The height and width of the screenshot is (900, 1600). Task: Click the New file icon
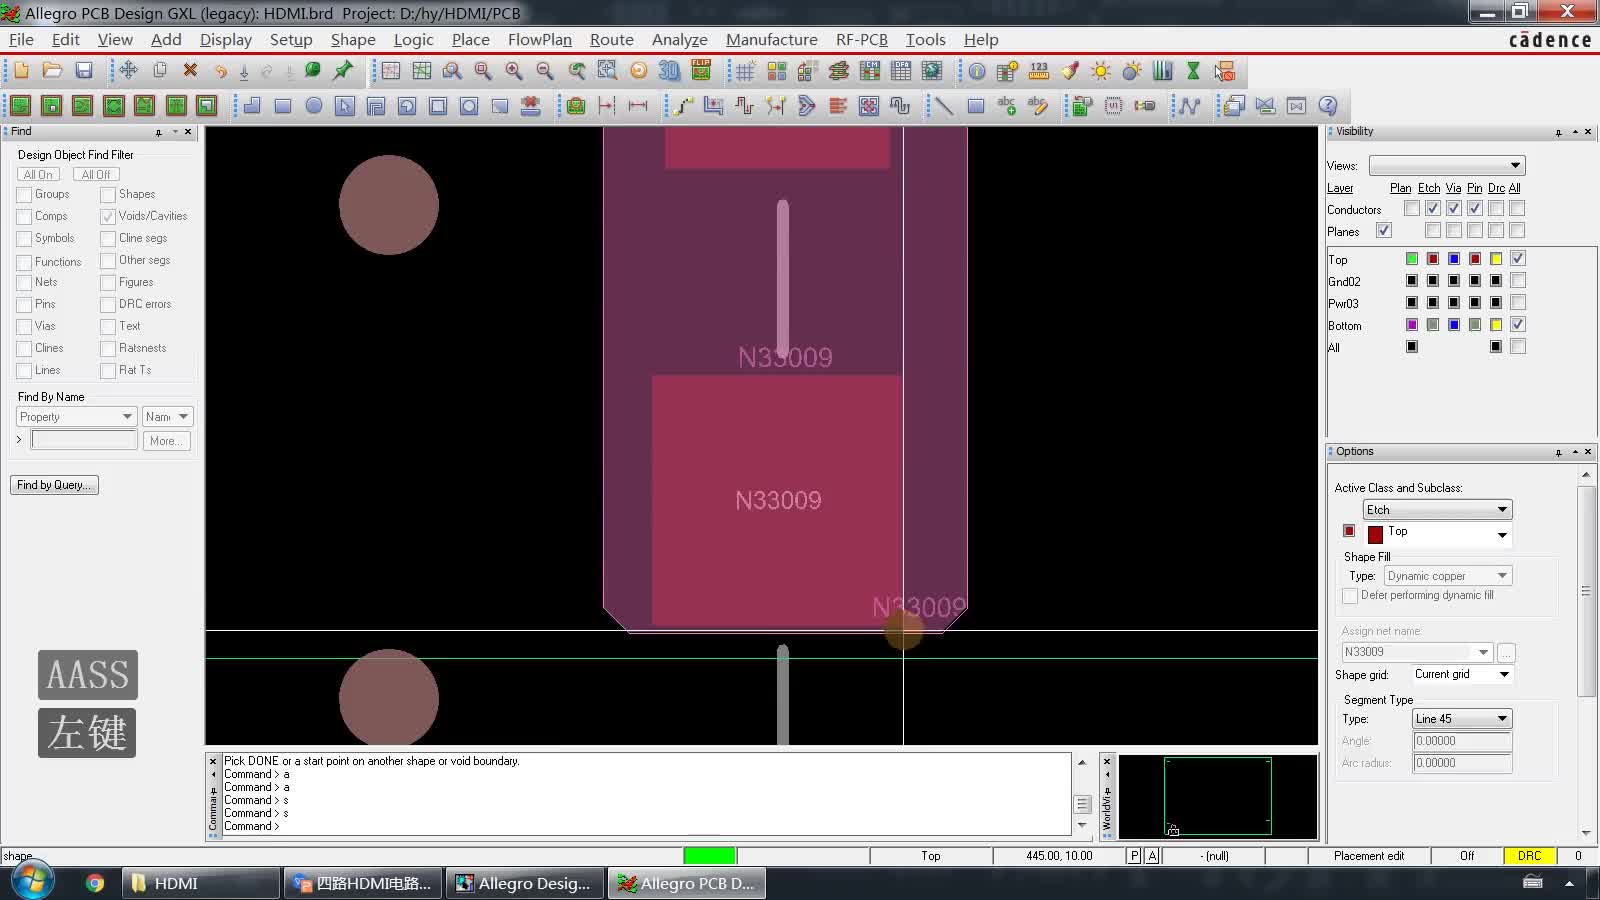click(x=21, y=71)
